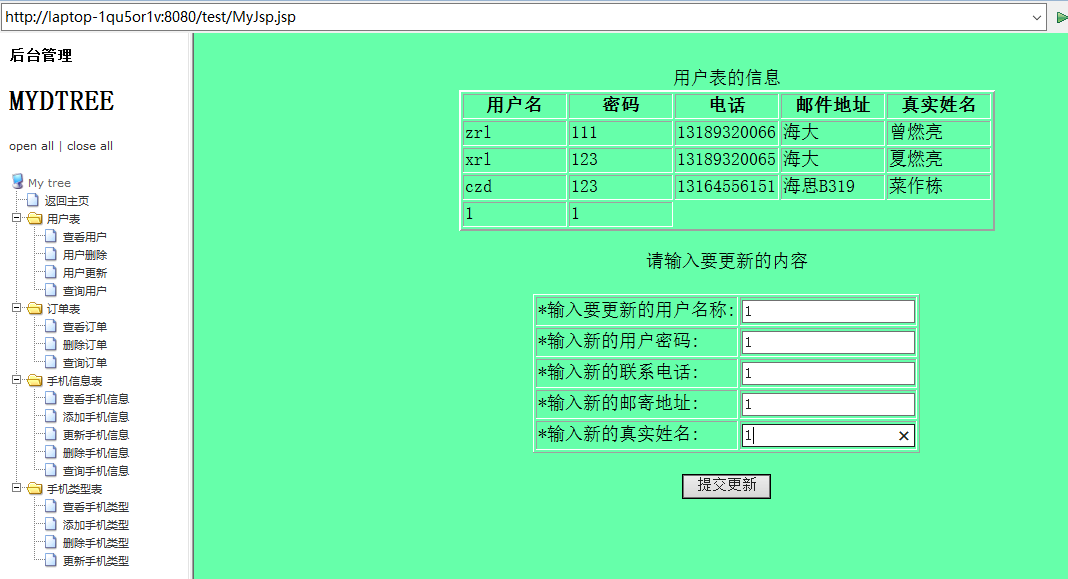Viewport: 1068px width, 579px height.
Task: Click the page icon beside 删除手机类型
Action: [x=50, y=543]
